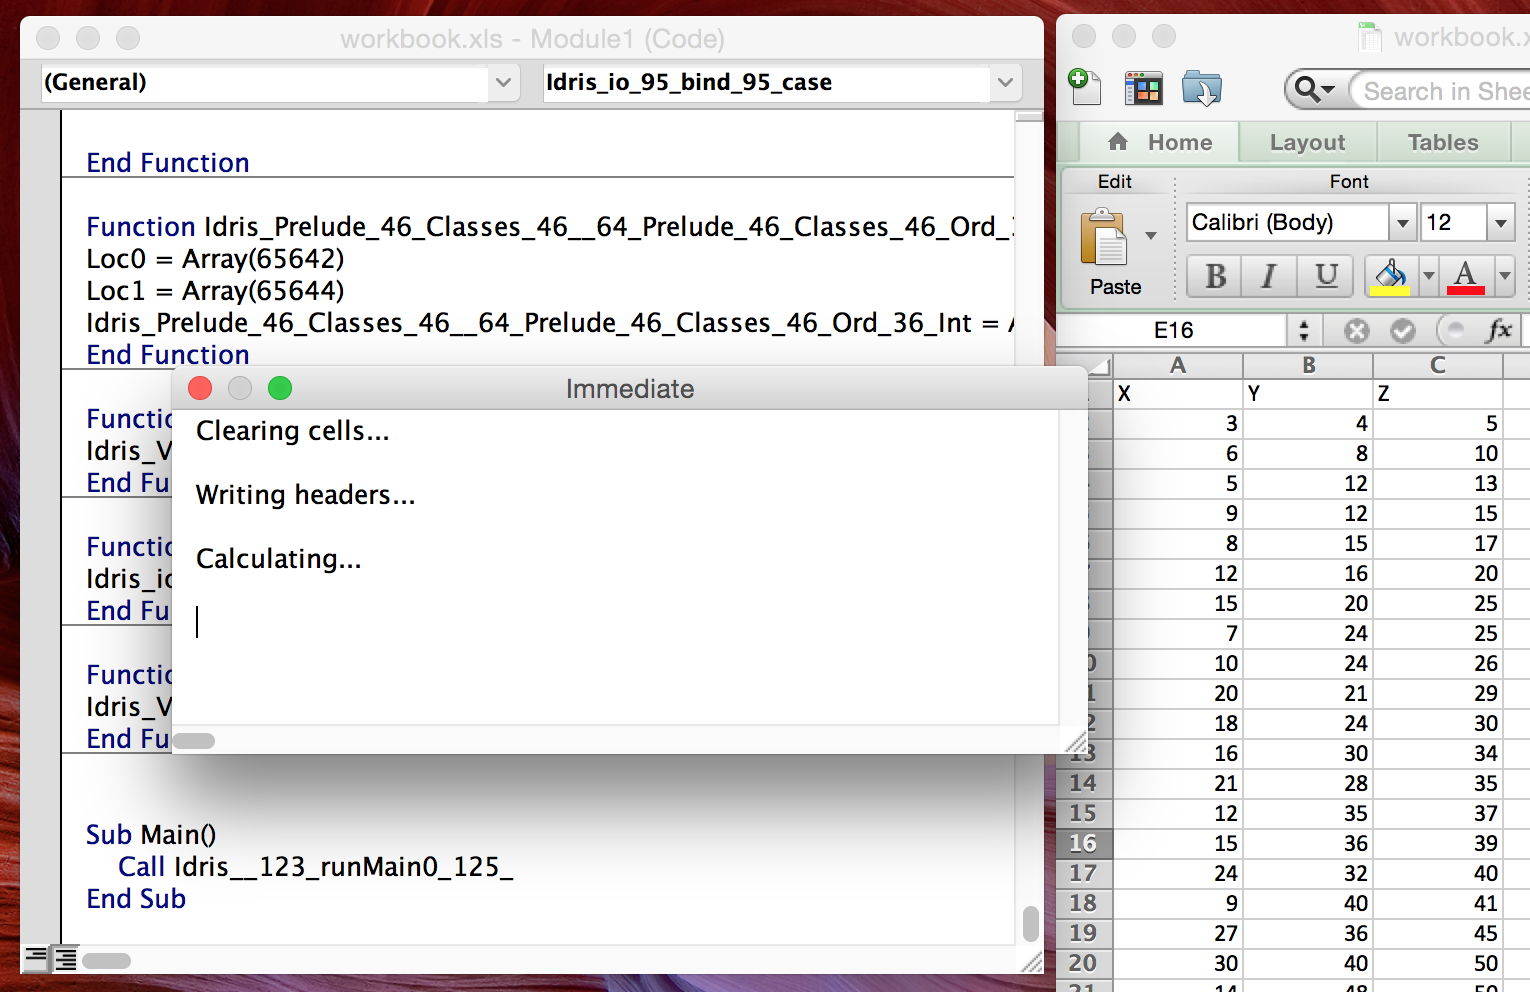
Task: Switch to the Layout ribbon tab
Action: tap(1307, 142)
